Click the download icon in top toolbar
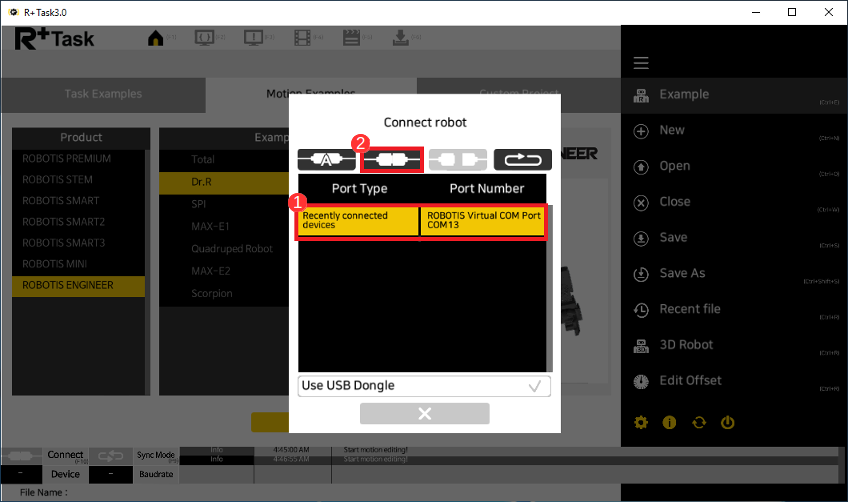This screenshot has height=502, width=848. pyautogui.click(x=400, y=39)
